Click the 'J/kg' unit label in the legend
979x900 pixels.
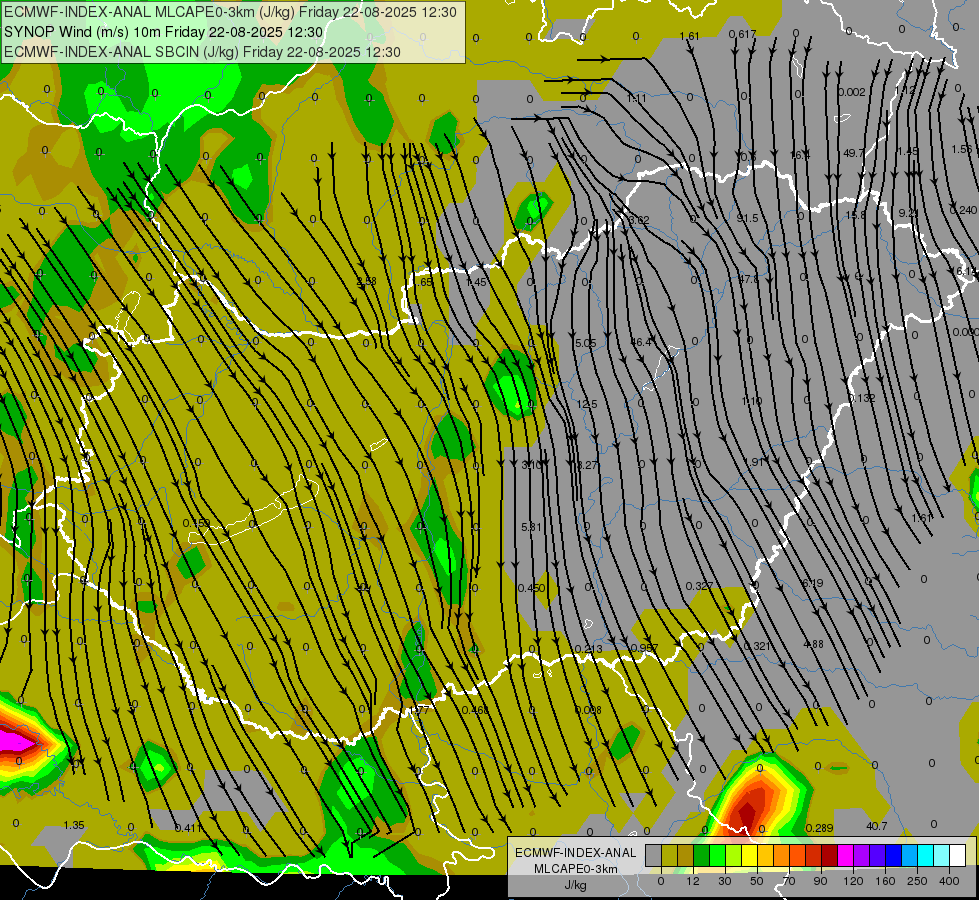coord(576,885)
